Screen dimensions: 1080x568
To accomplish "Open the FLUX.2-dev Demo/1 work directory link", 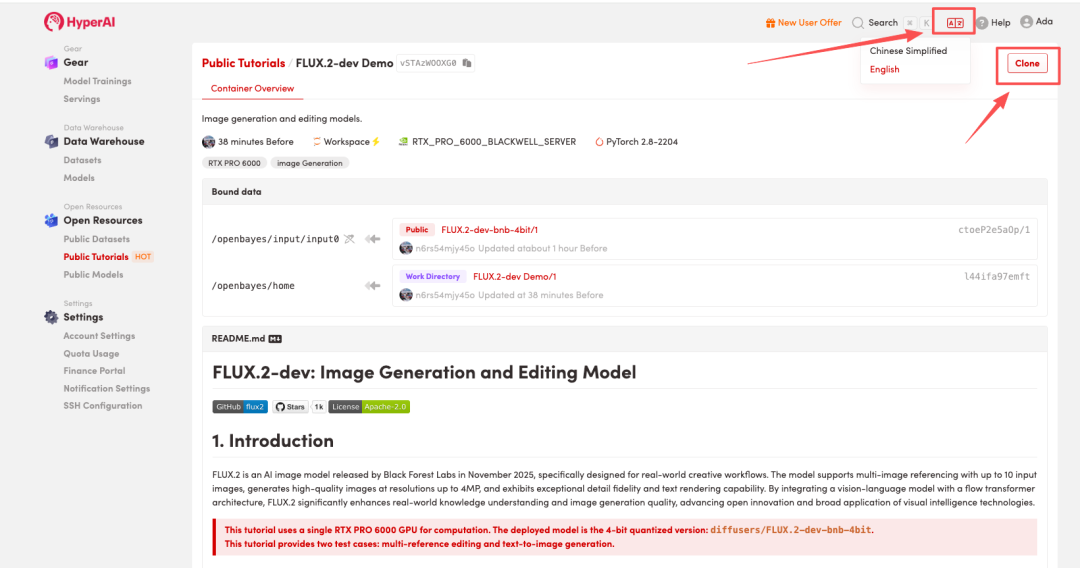I will click(x=514, y=277).
